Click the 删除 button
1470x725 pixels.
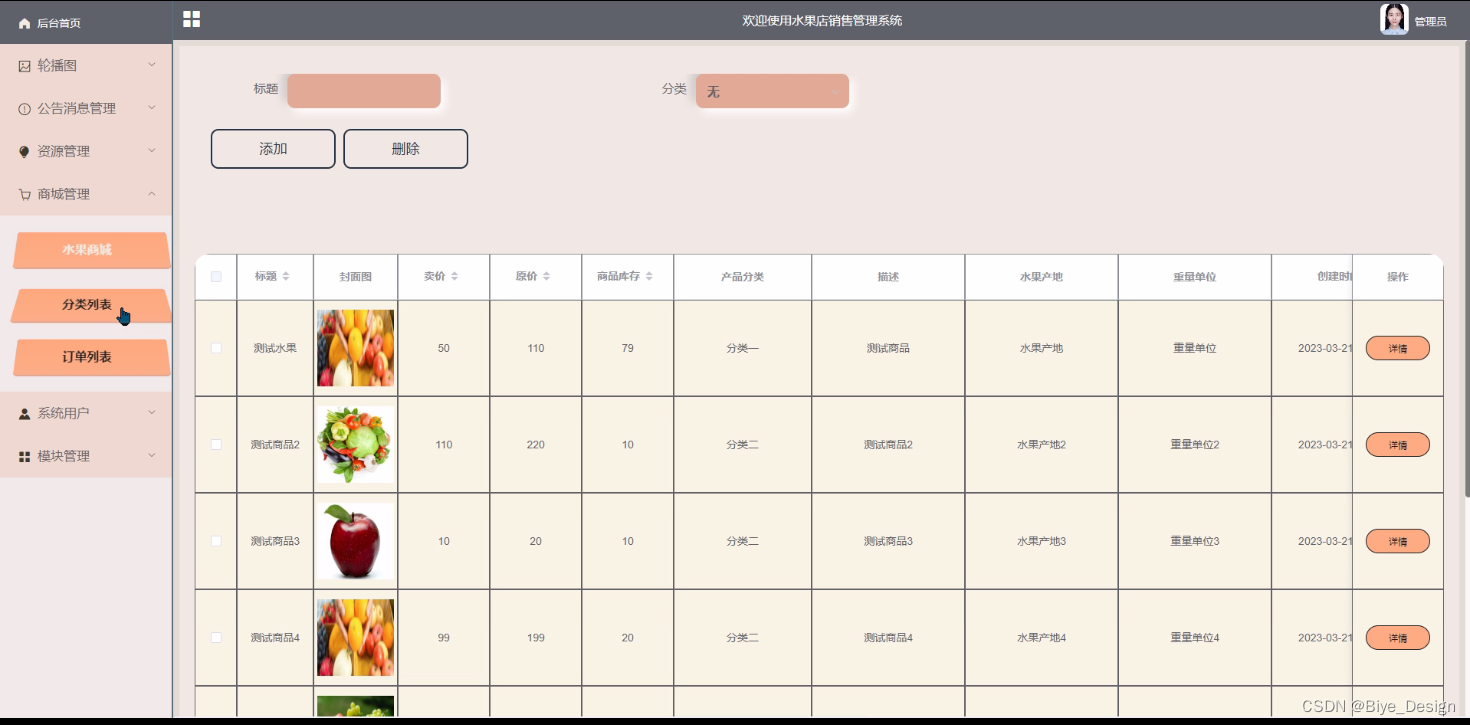405,149
